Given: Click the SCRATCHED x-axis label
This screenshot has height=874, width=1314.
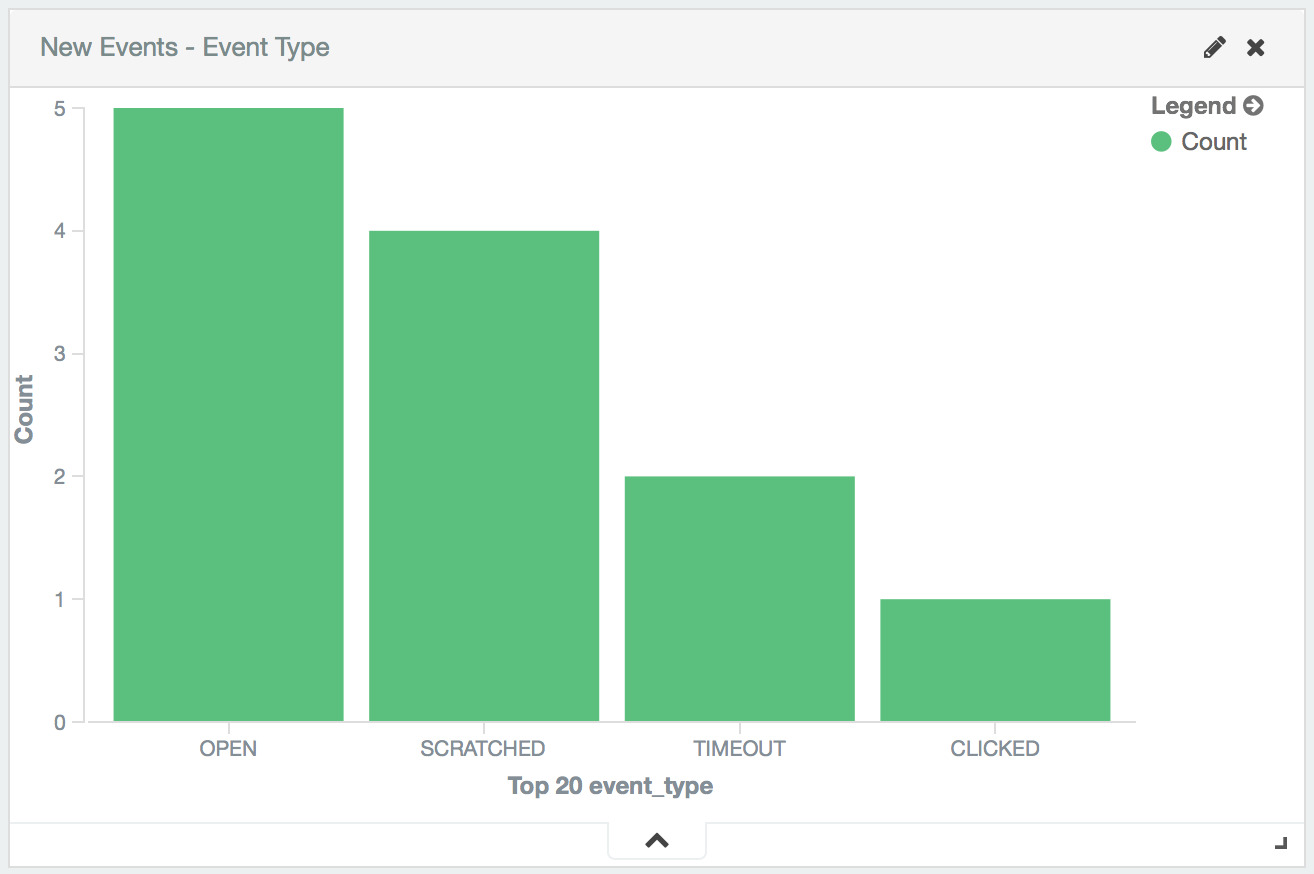Looking at the screenshot, I should (483, 748).
